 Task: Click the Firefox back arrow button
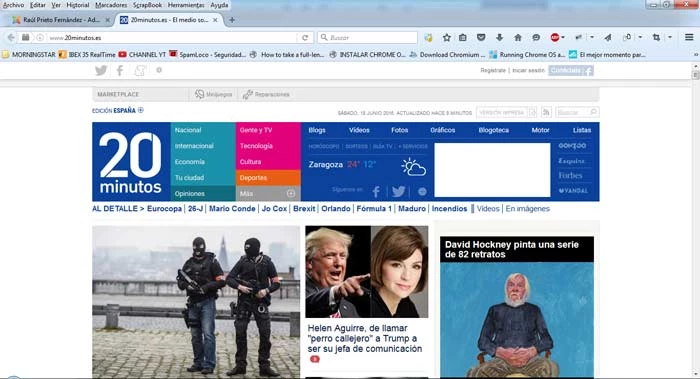(x=11, y=37)
